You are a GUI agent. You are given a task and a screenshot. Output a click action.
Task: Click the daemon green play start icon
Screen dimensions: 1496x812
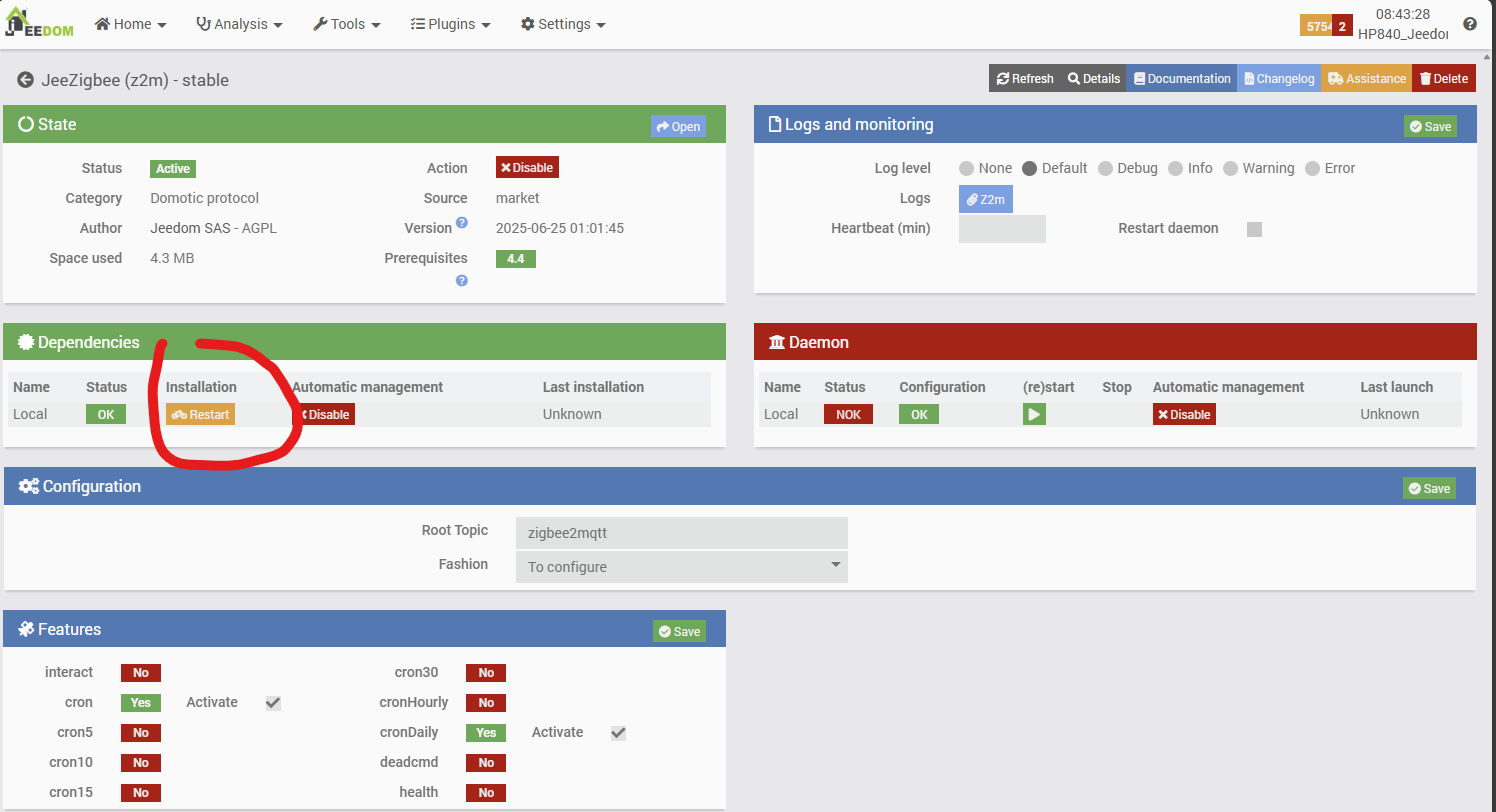click(1034, 414)
